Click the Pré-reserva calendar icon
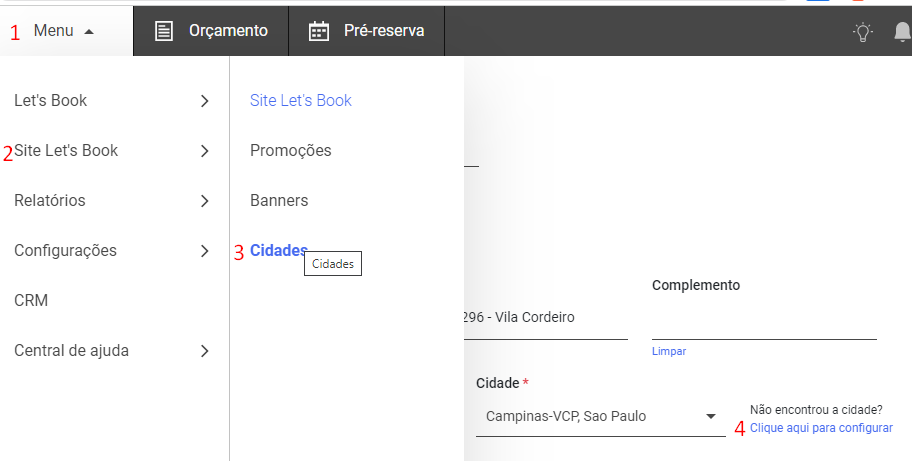The image size is (912, 461). [x=319, y=31]
